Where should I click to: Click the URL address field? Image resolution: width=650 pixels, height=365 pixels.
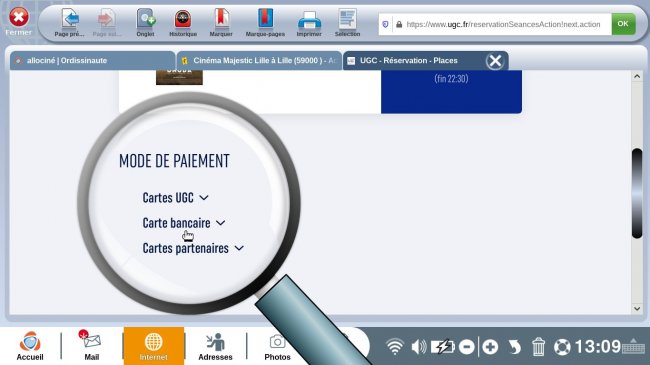coord(503,24)
